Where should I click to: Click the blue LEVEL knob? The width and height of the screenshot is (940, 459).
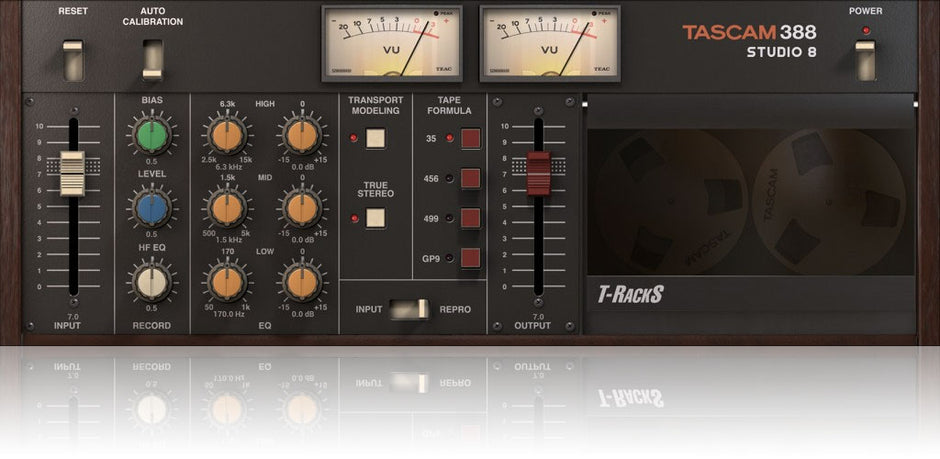(152, 209)
